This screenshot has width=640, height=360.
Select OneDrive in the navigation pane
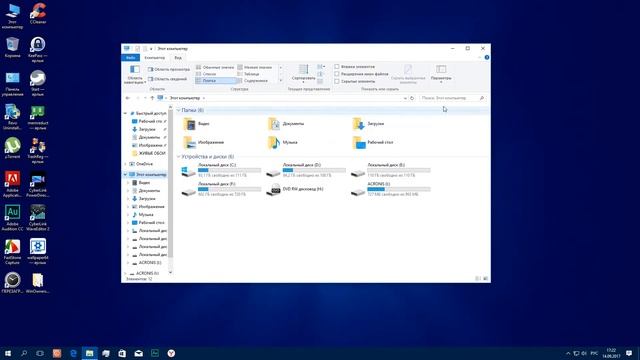click(x=141, y=164)
